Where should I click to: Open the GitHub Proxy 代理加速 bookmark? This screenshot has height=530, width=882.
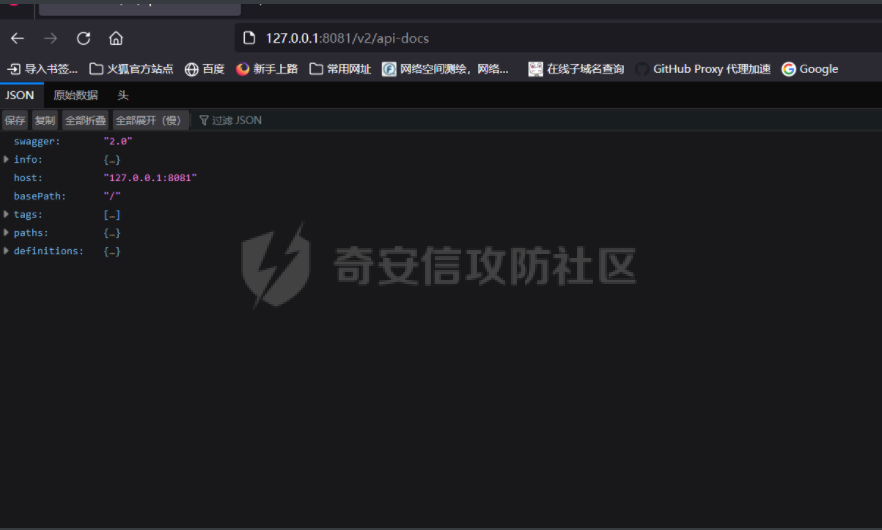tap(703, 69)
